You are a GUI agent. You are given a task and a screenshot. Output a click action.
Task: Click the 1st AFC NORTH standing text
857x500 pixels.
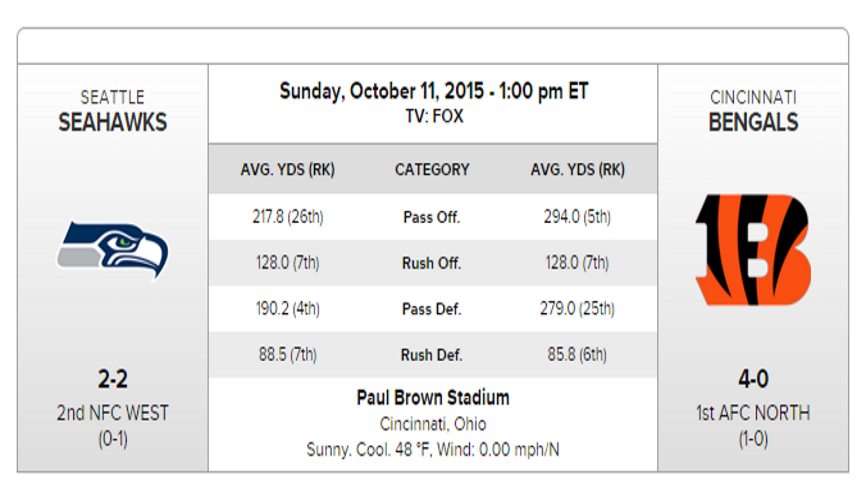click(x=753, y=413)
